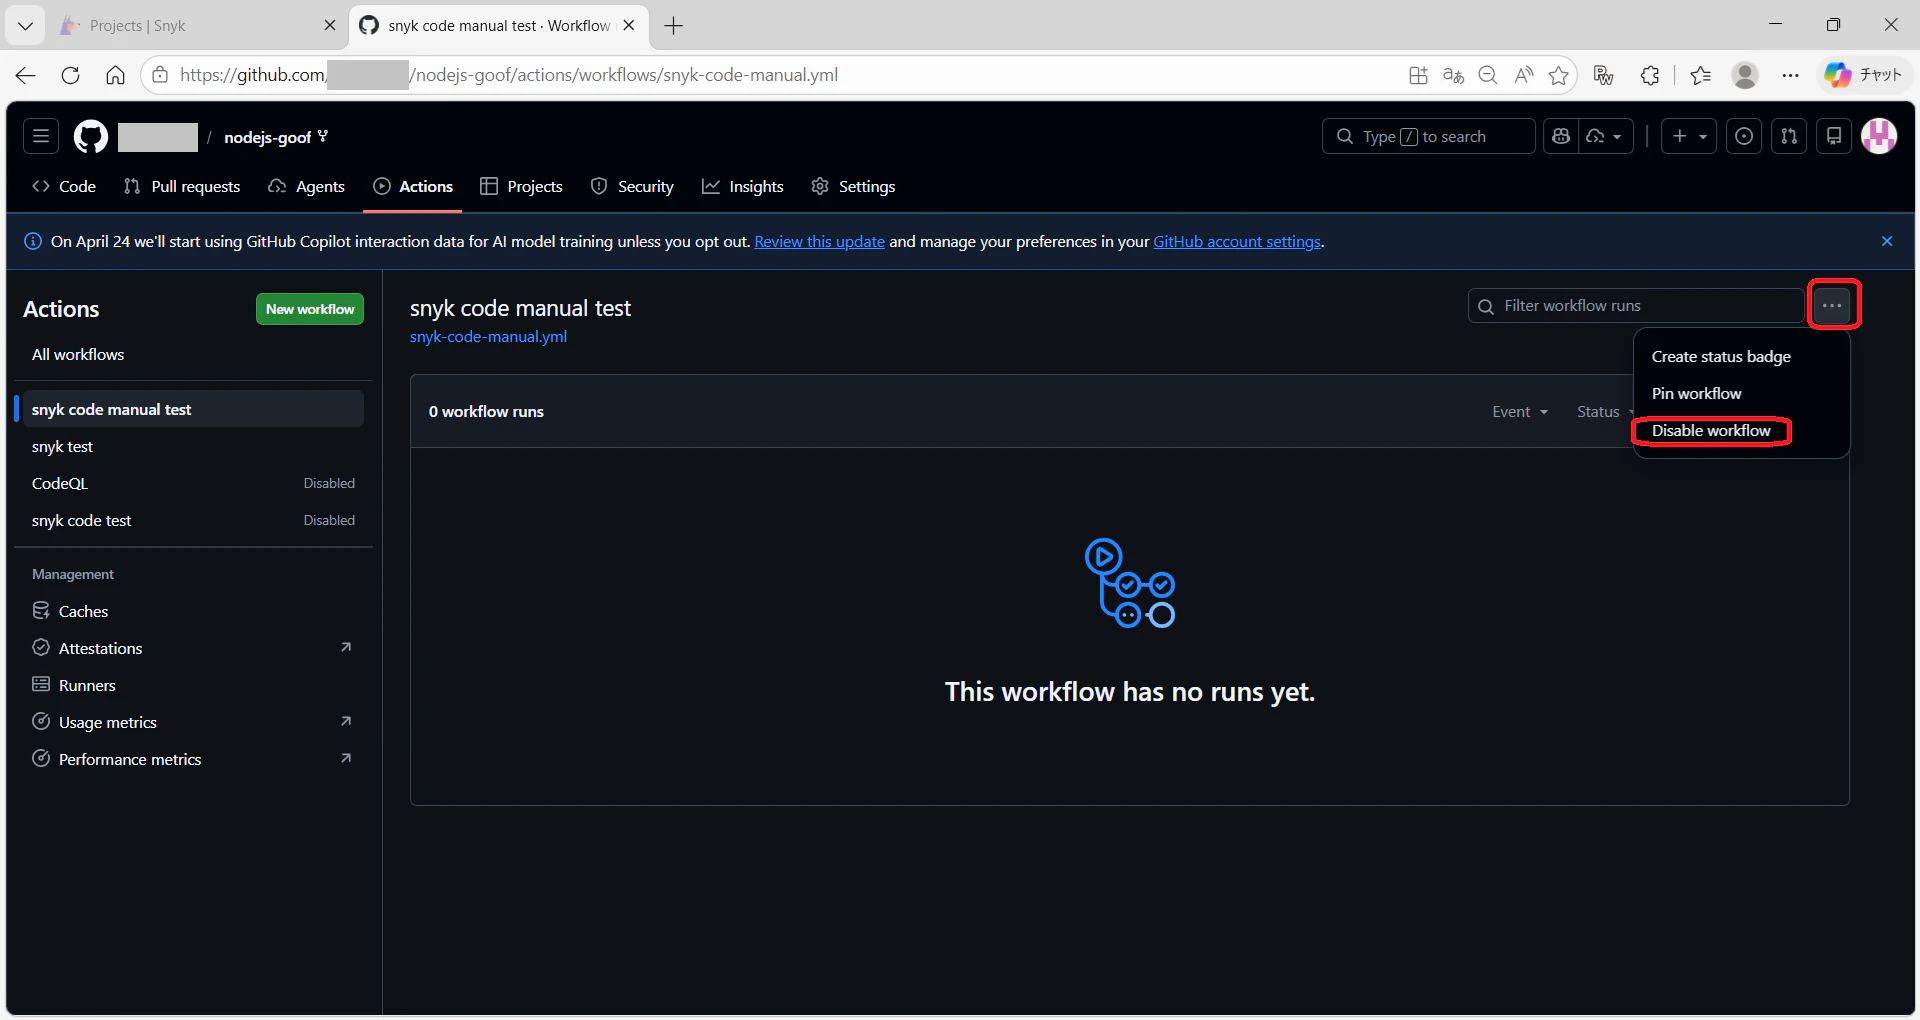Screen dimensions: 1920x1020
Task: Open the notifications inbox icon
Action: [1834, 136]
